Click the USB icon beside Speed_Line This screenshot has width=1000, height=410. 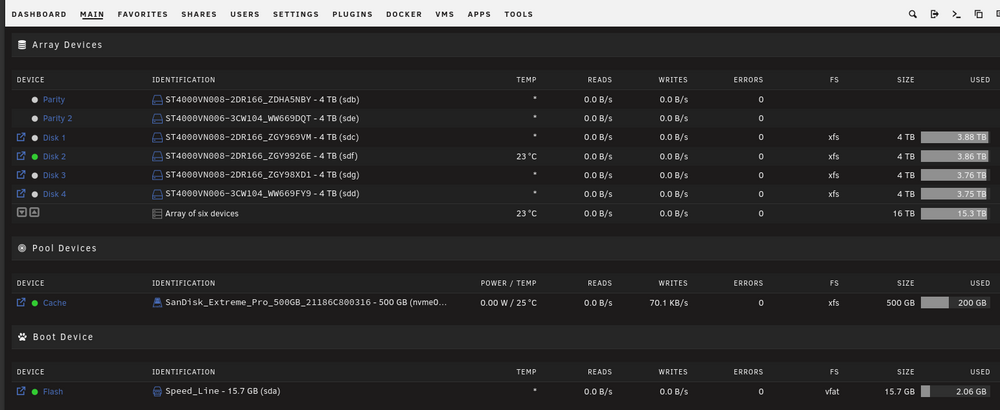[x=157, y=392]
